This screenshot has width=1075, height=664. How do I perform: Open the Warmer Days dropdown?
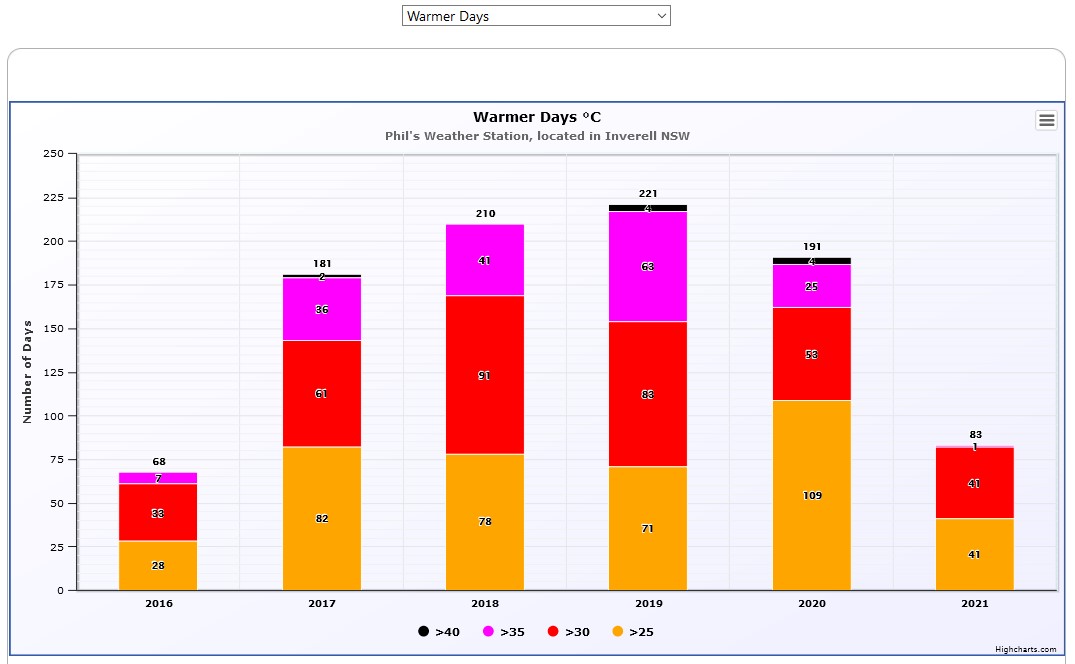coord(536,16)
